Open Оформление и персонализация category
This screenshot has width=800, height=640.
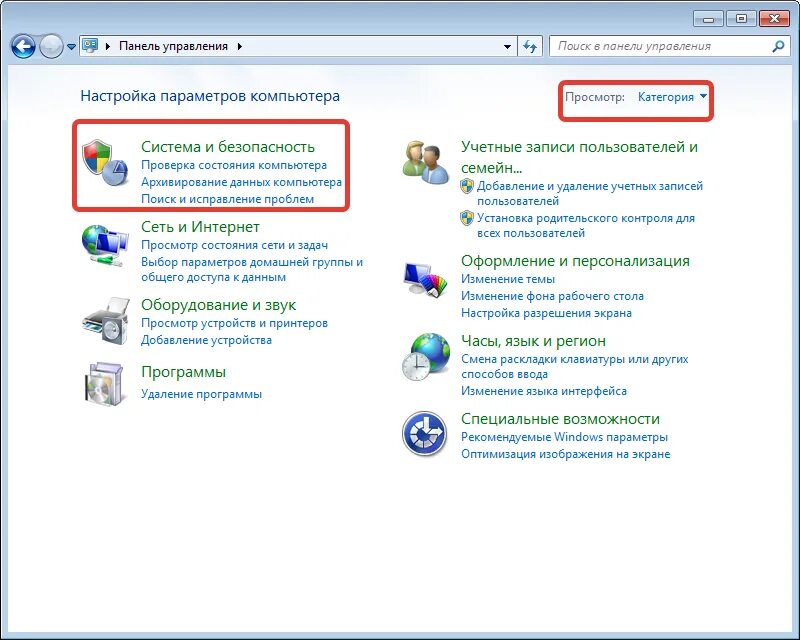click(575, 261)
